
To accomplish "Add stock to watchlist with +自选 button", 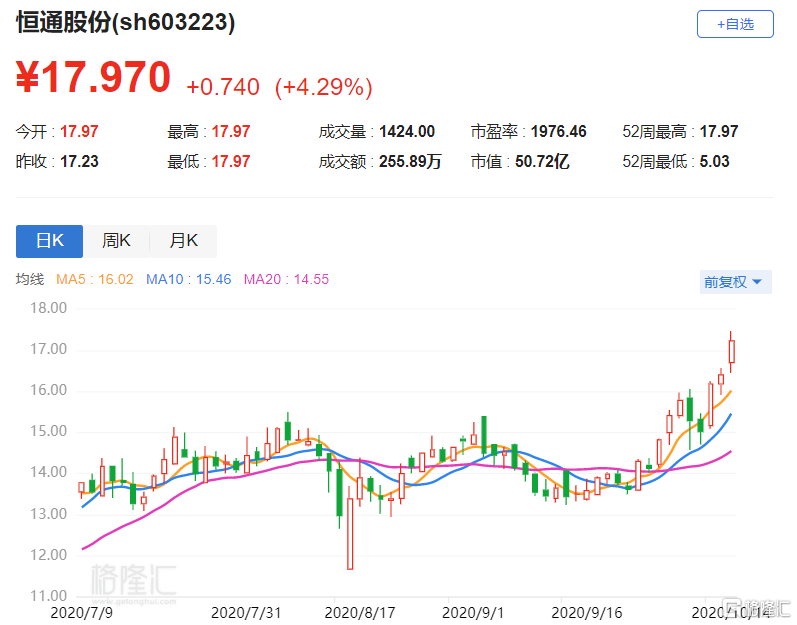I will coord(735,24).
